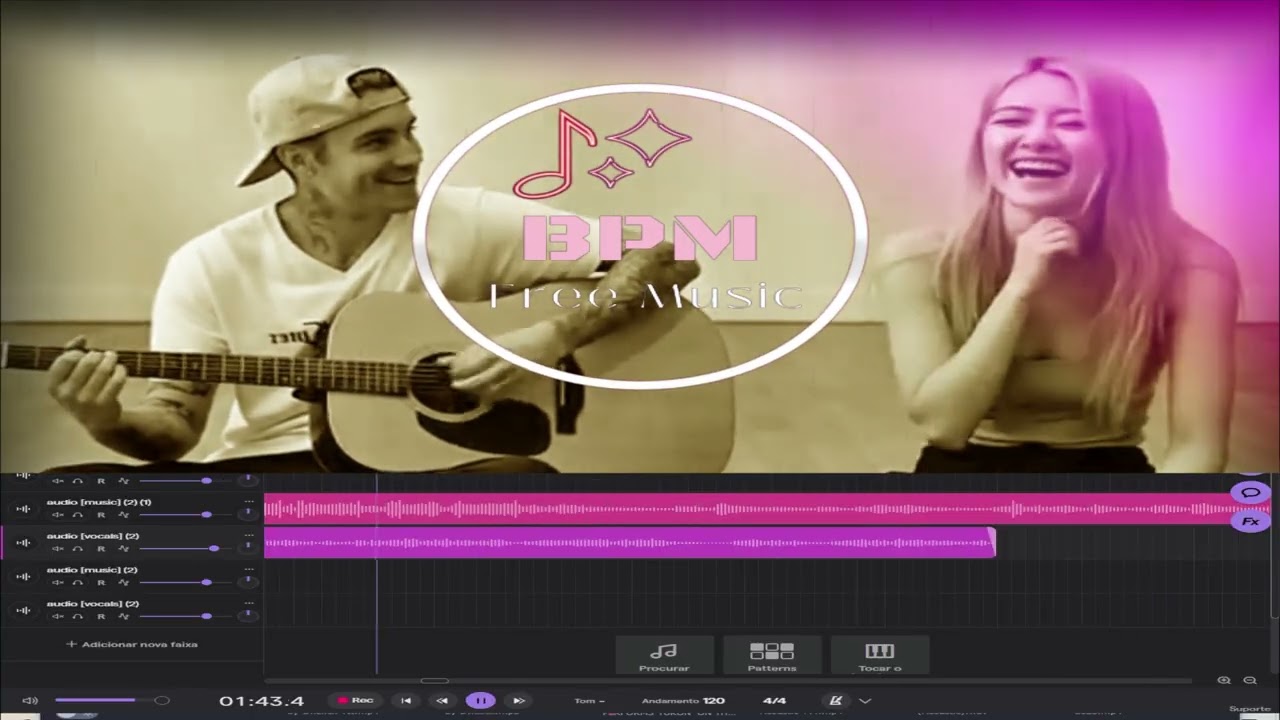Open three-dot menu of empty audio [vocals] (2)
Viewport: 1280px width, 720px height.
click(249, 603)
